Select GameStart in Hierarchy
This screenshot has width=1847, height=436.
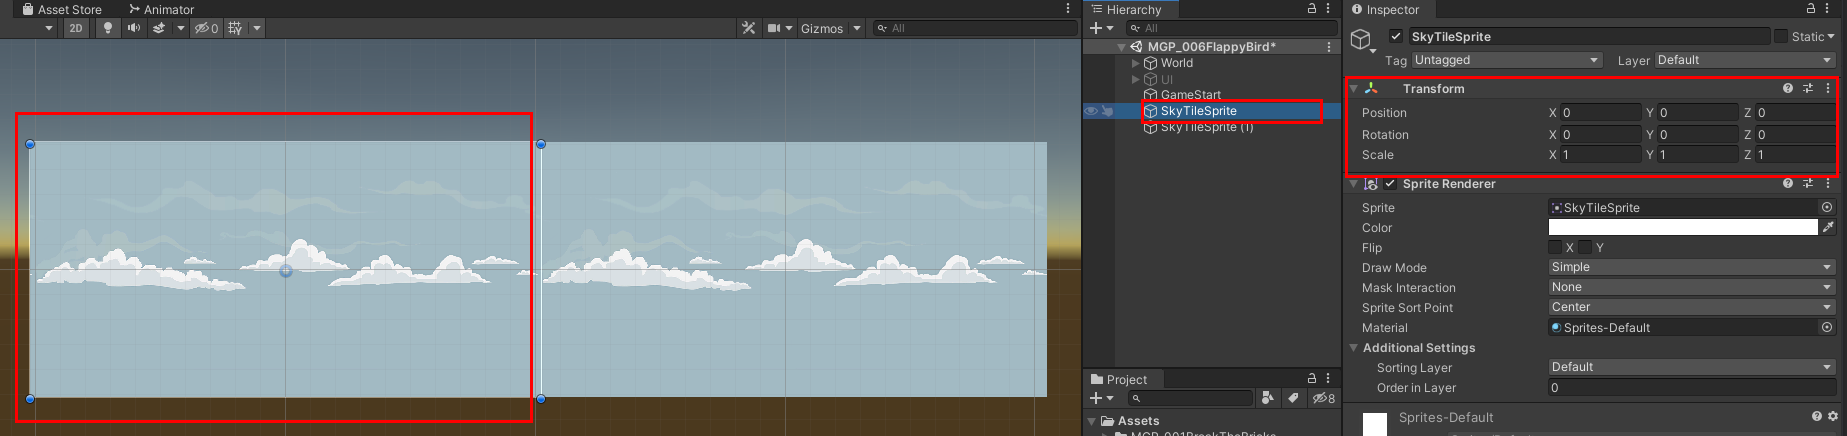point(1190,95)
